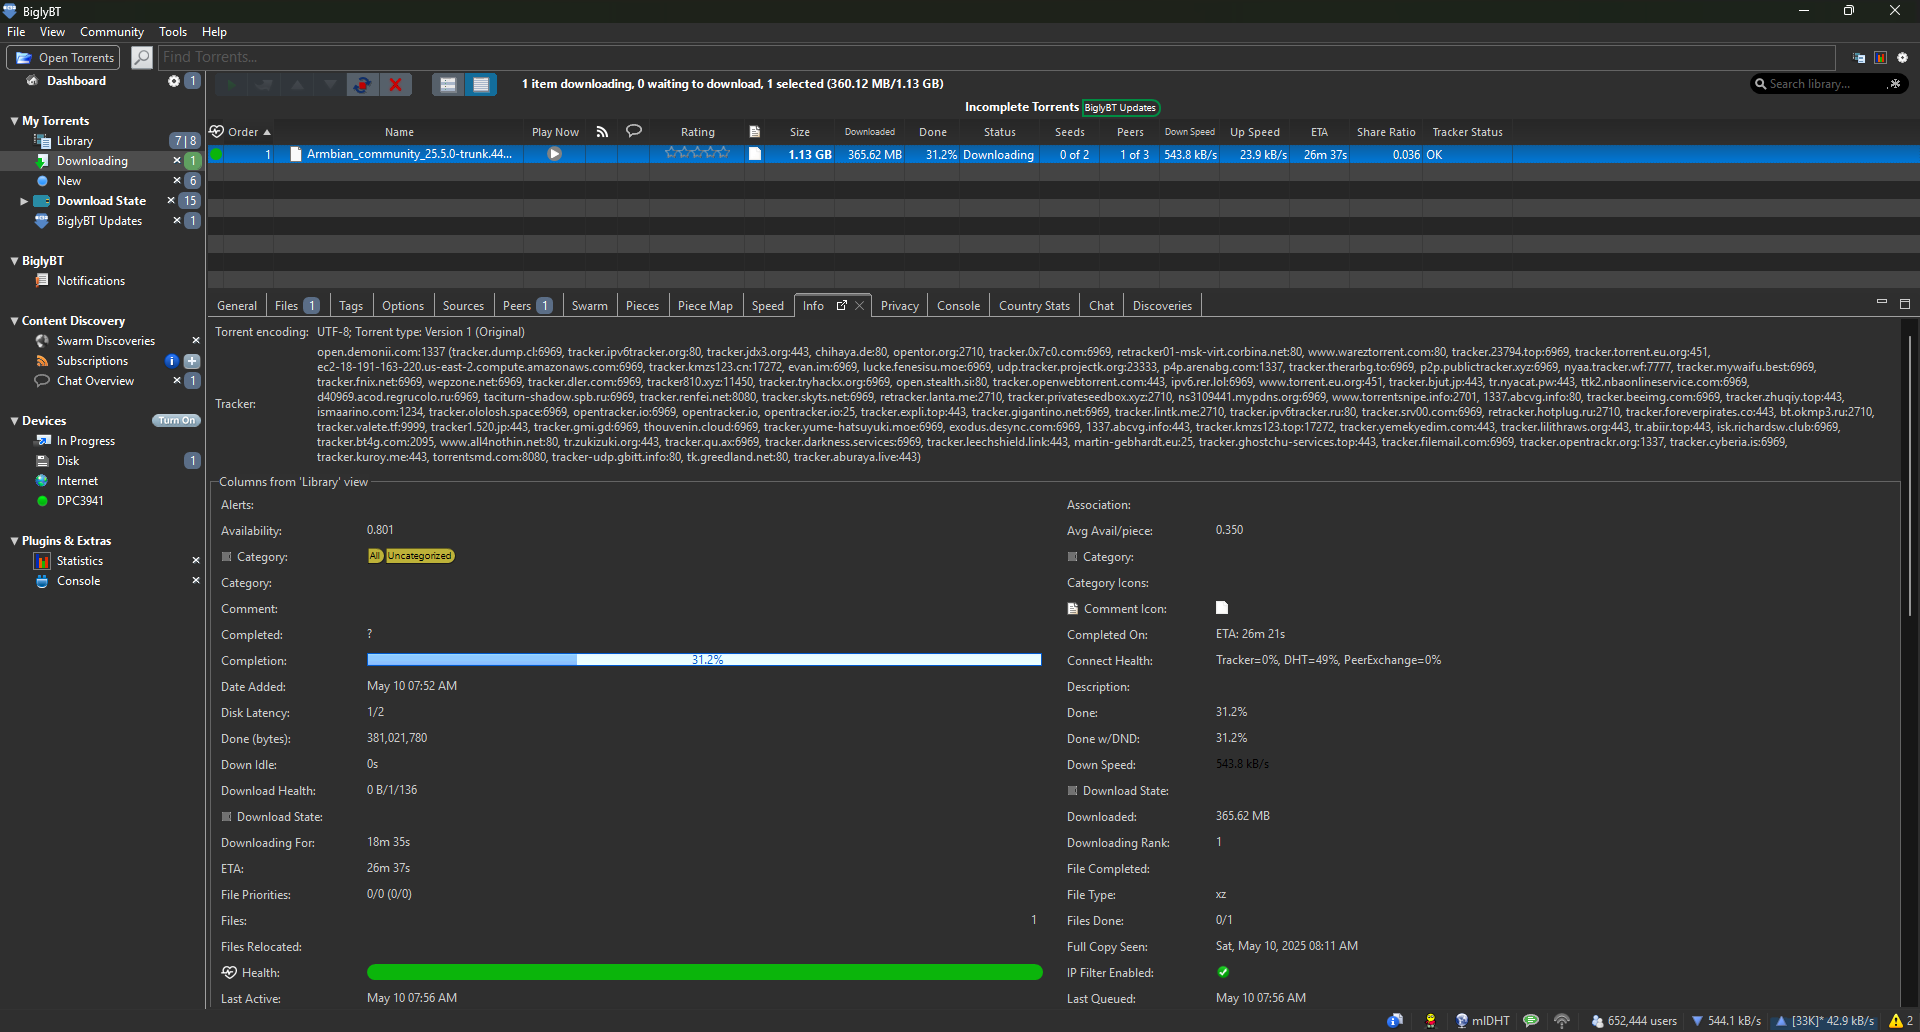Screen dimensions: 1920x1032
Task: Click the RSS feed column header icon
Action: click(602, 131)
